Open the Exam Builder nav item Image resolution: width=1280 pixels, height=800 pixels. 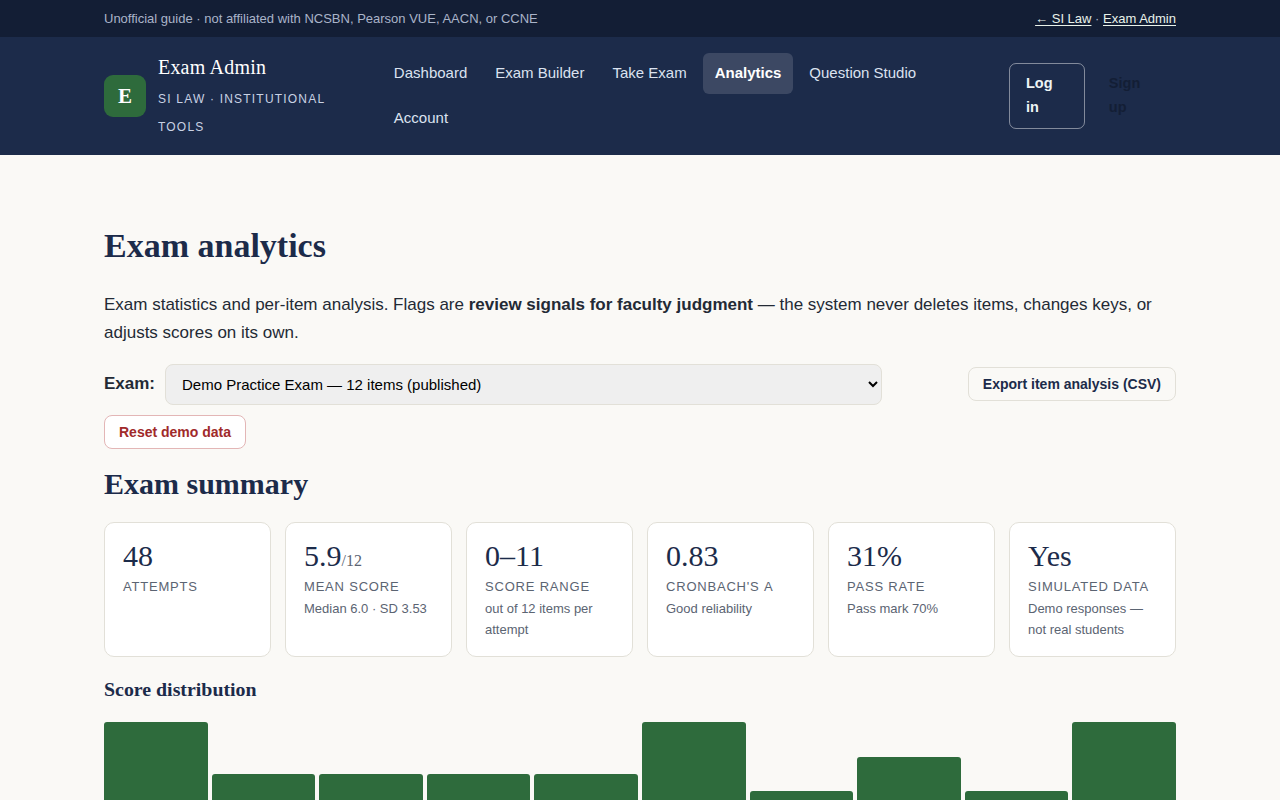(x=540, y=73)
